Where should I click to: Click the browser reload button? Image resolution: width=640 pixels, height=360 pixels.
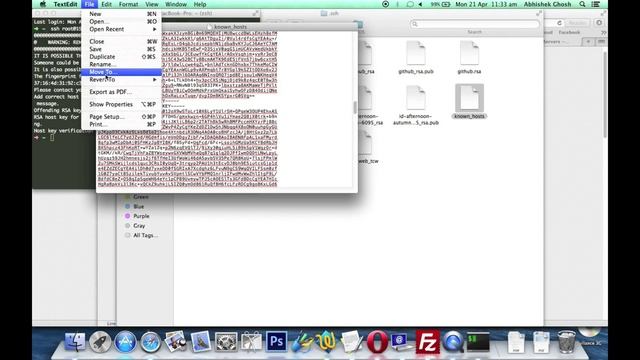560,23
